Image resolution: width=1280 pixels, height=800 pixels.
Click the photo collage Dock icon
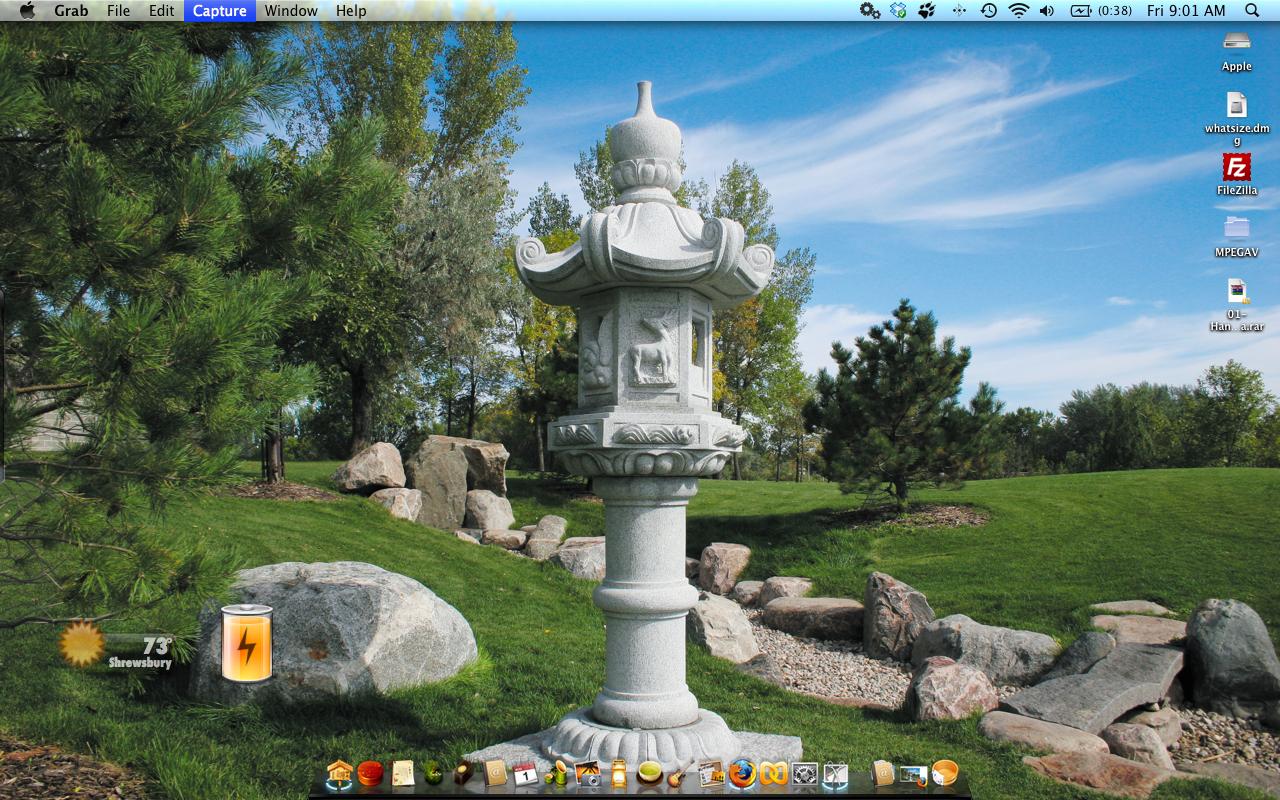click(711, 773)
